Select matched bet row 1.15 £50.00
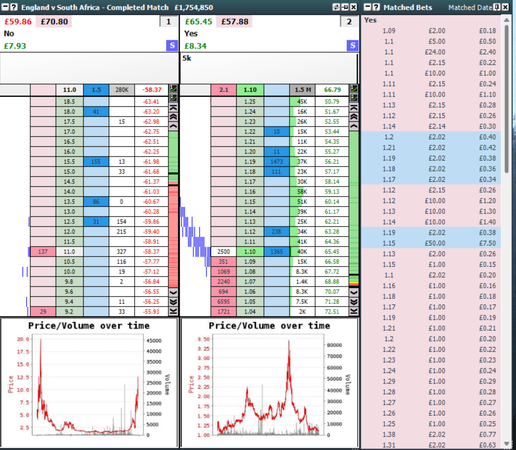Image resolution: width=516 pixels, height=450 pixels. tap(431, 243)
